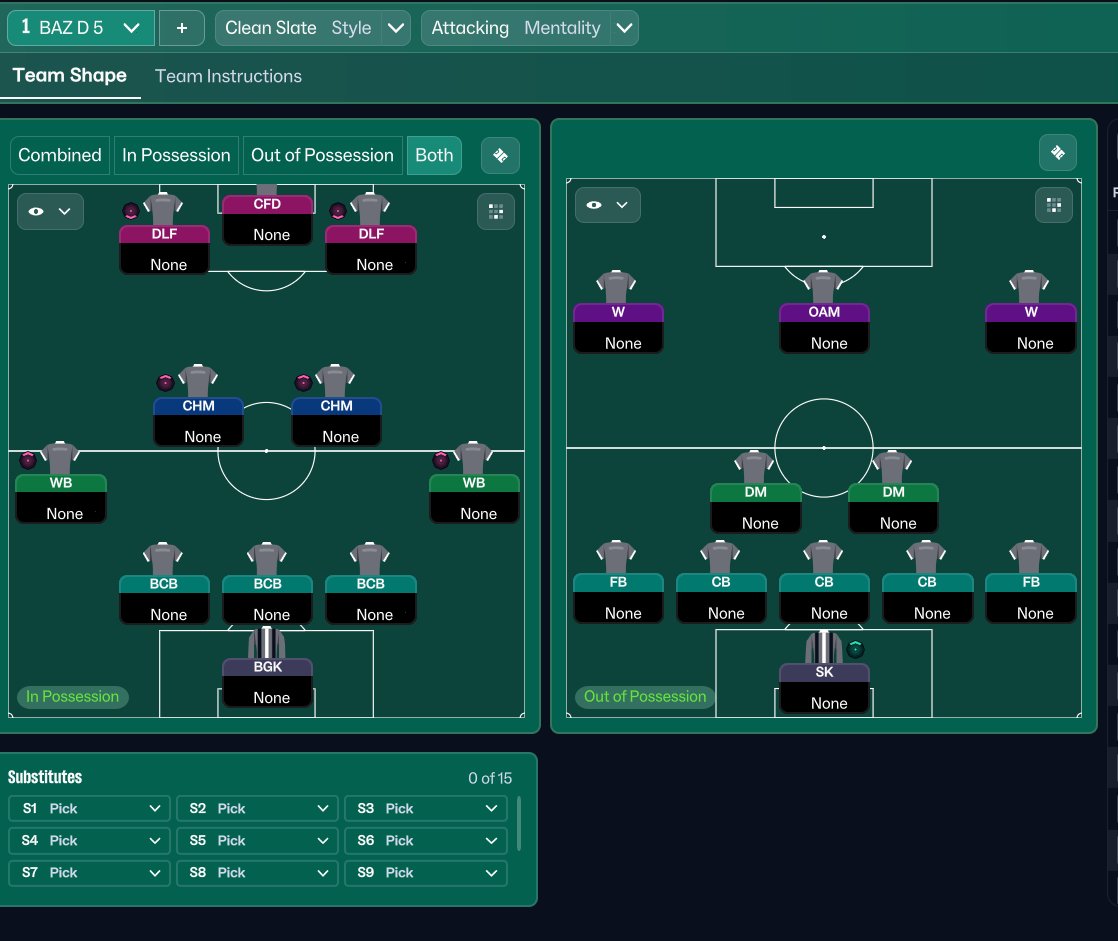Screen dimensions: 1118x941
Task: Click the OAM role label
Action: (x=824, y=312)
